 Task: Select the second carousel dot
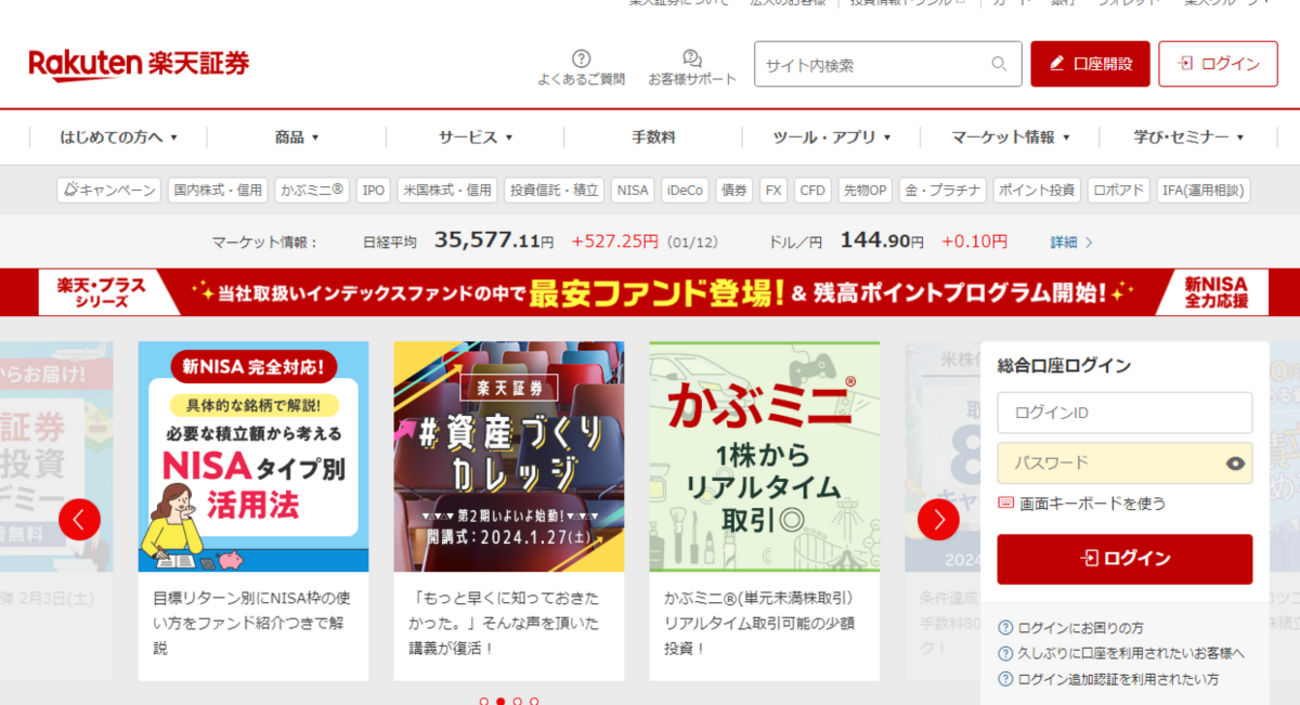(x=500, y=701)
